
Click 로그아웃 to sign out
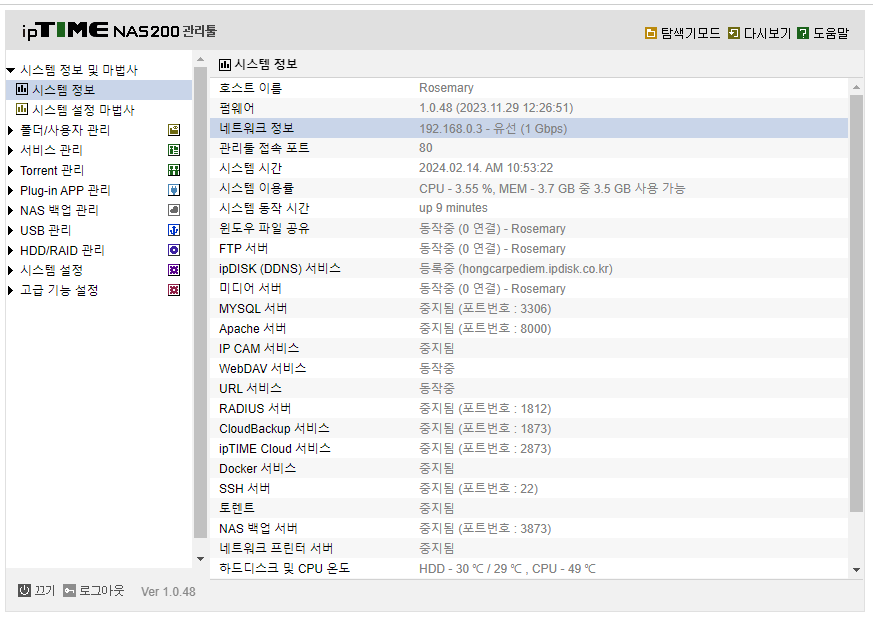coord(101,590)
